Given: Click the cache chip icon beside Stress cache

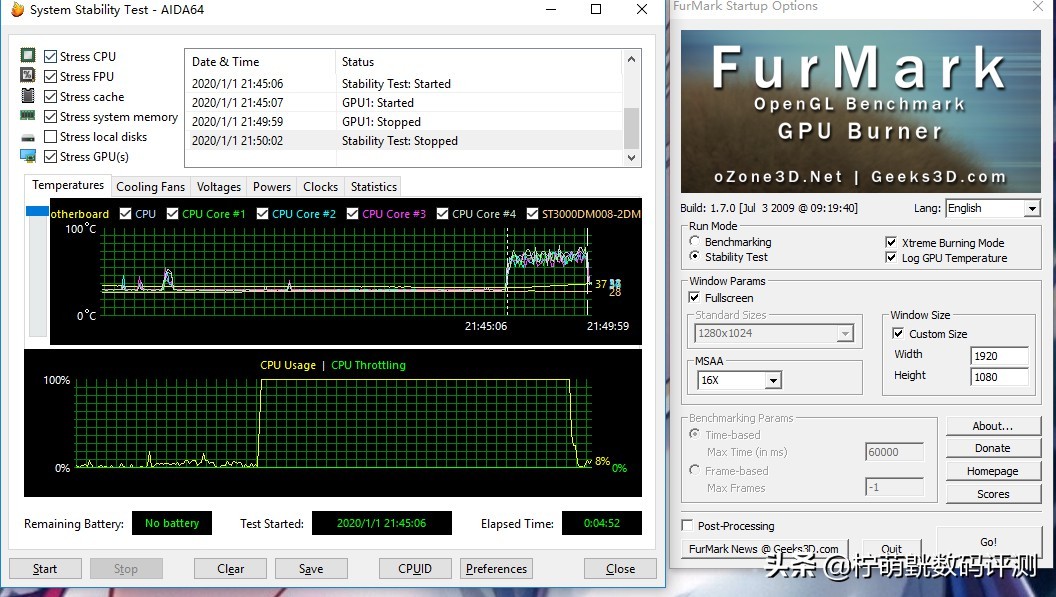Looking at the screenshot, I should click(28, 96).
